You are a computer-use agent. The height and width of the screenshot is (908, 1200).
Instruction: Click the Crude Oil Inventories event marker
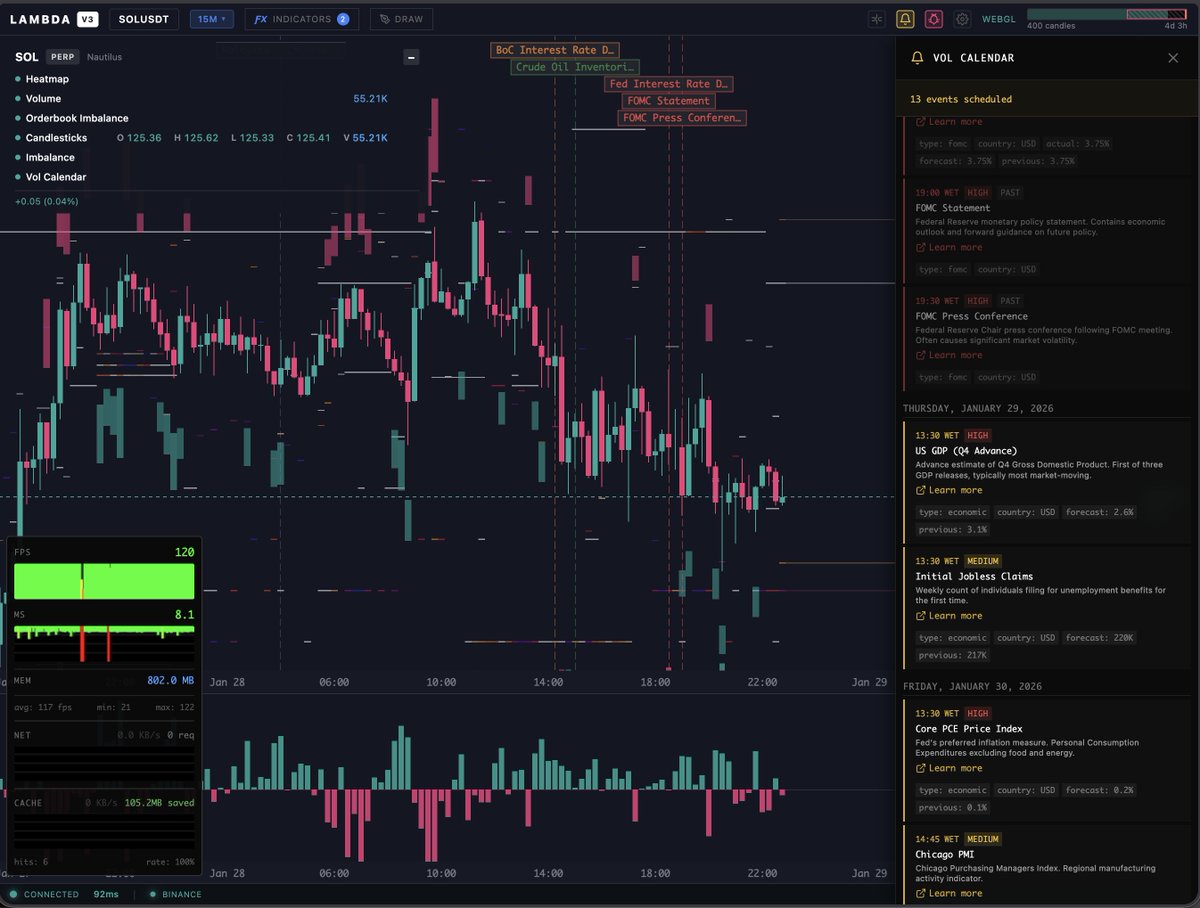tap(575, 67)
